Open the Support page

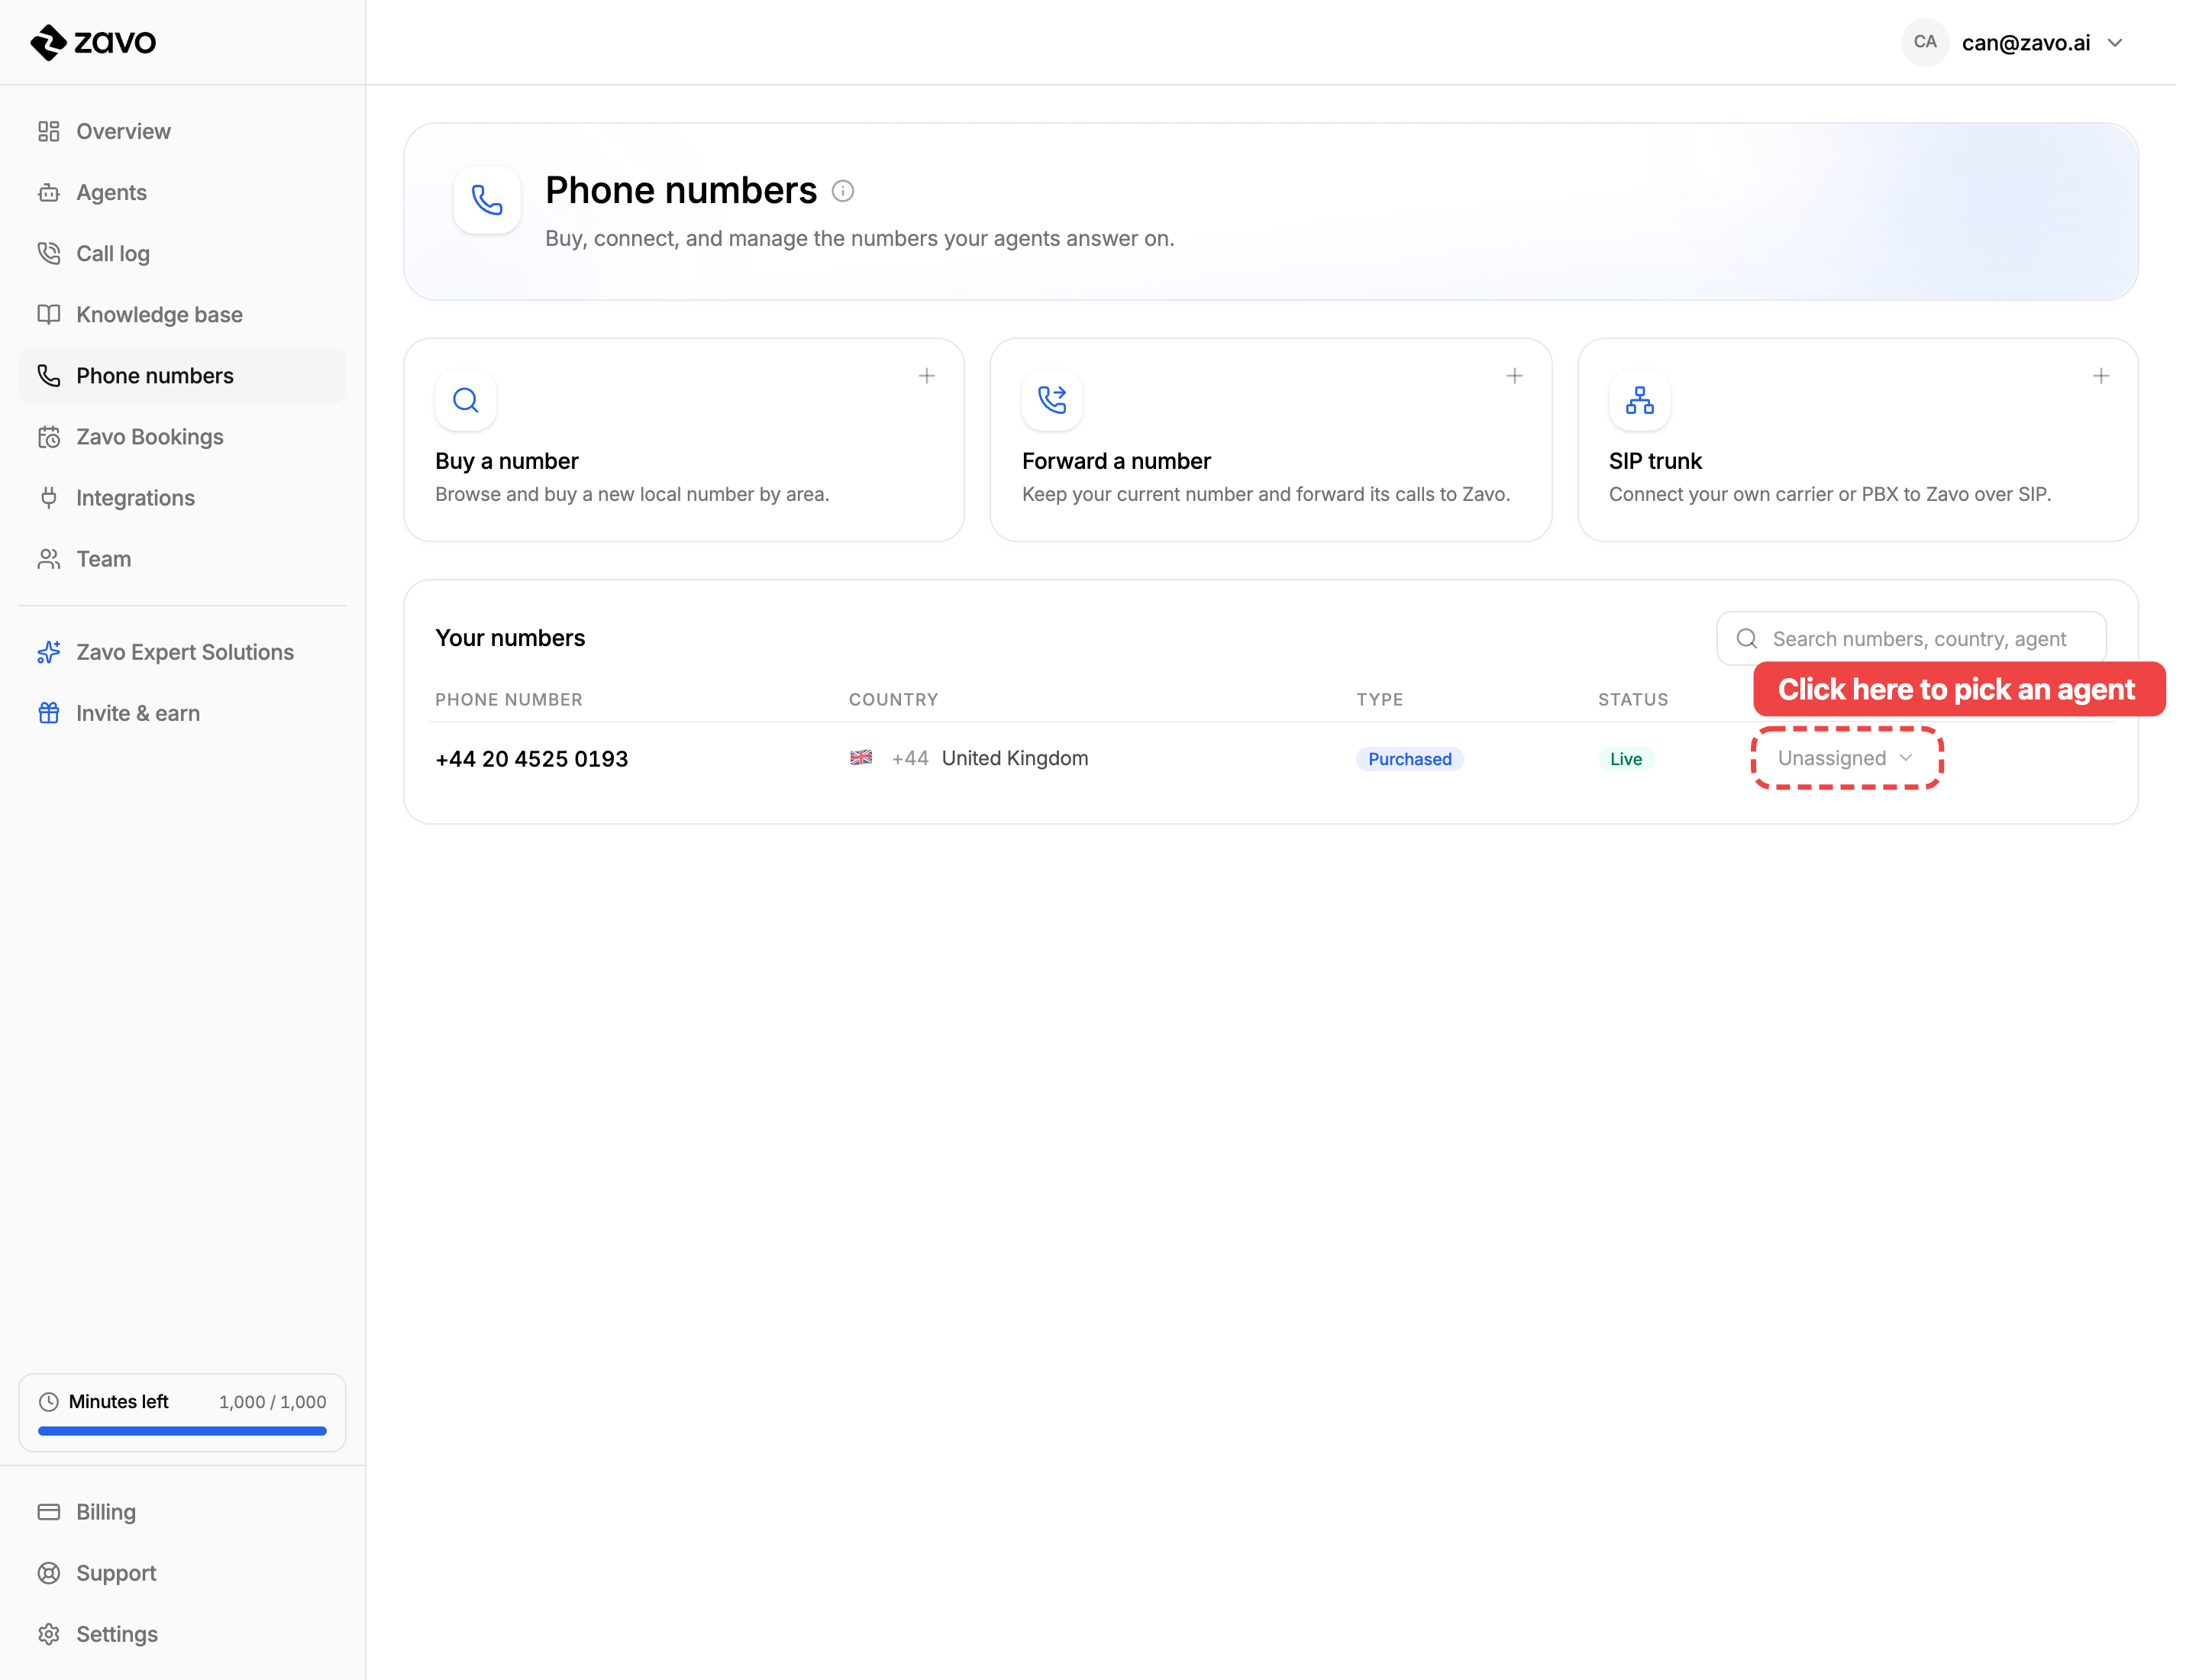coord(183,1573)
